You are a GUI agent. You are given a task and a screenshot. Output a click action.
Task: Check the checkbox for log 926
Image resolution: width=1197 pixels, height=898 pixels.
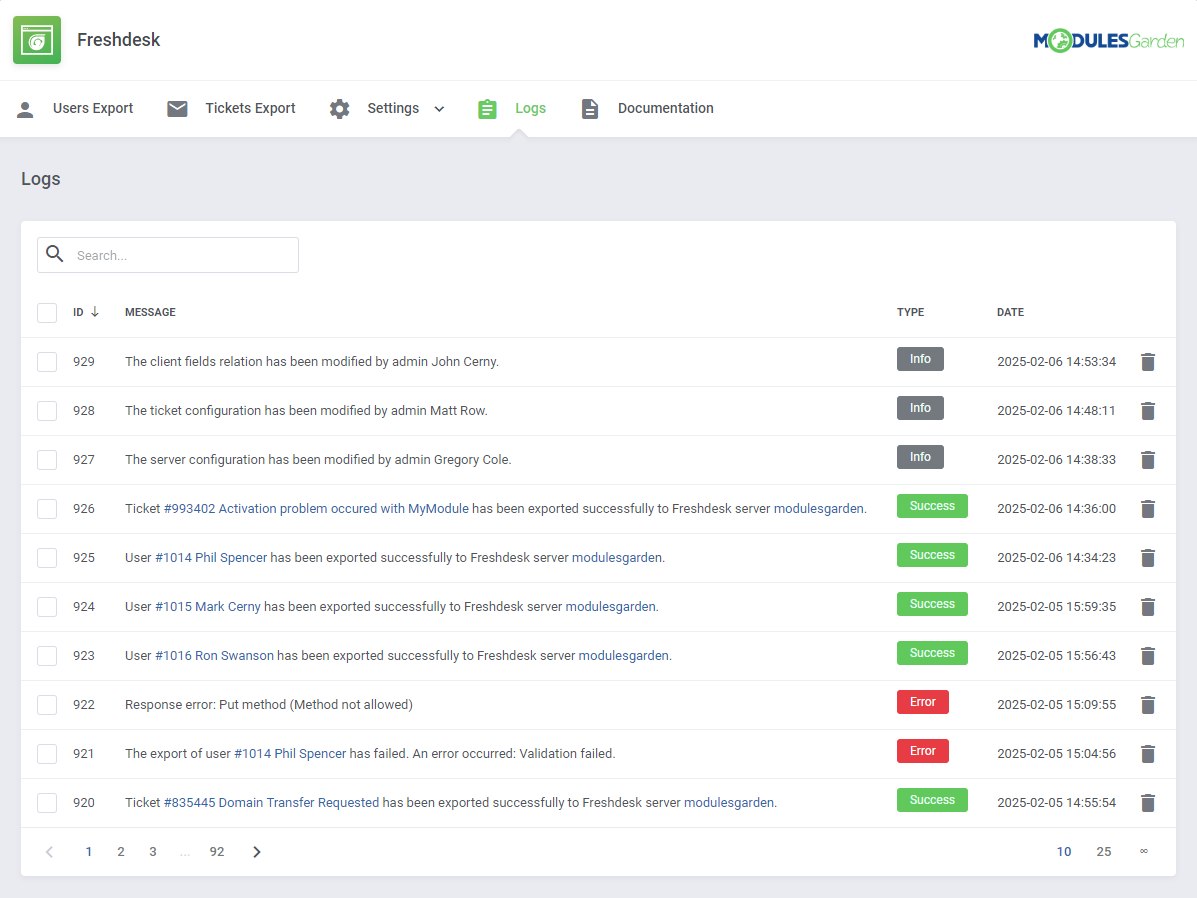tap(47, 508)
